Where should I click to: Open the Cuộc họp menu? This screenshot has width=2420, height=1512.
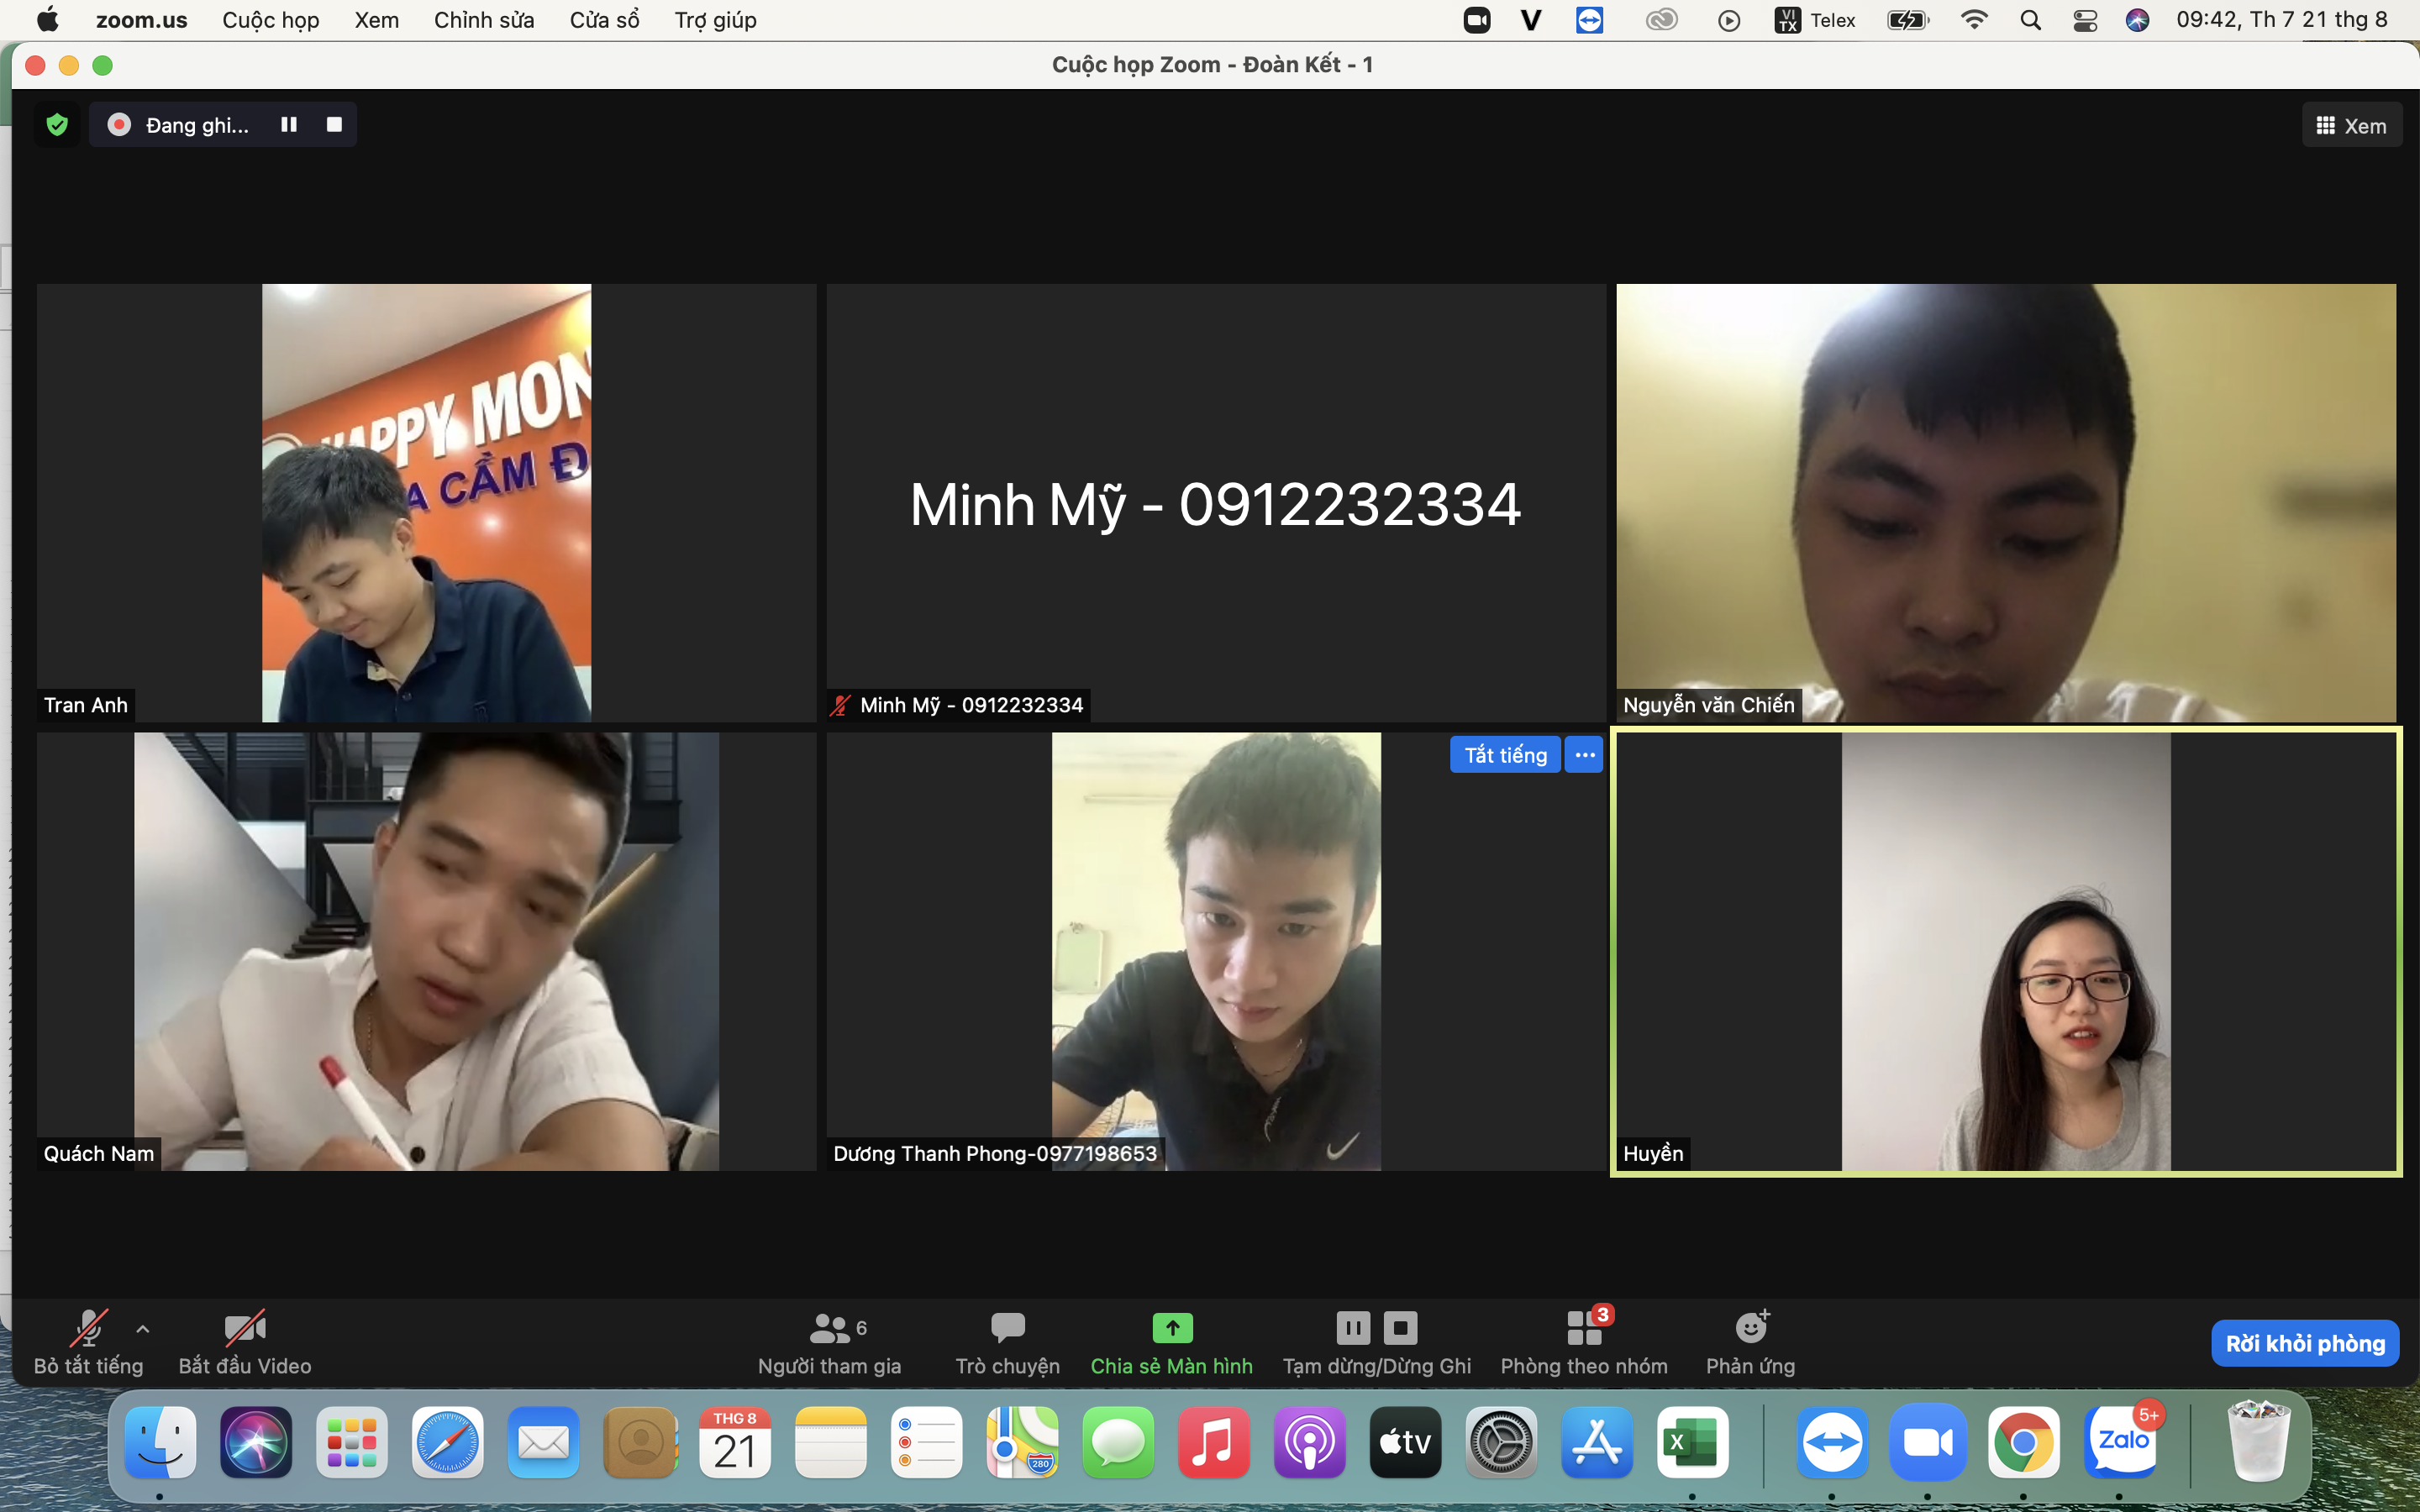pos(270,20)
